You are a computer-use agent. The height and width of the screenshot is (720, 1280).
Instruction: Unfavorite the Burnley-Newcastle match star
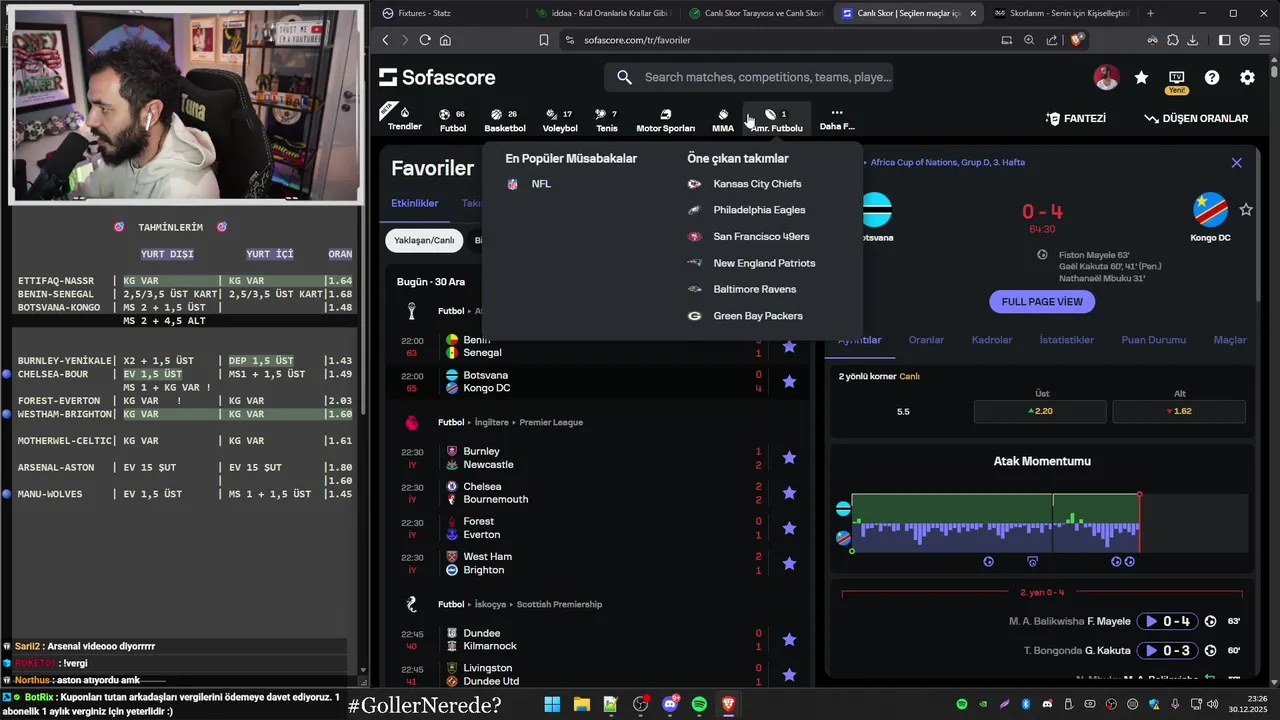(x=789, y=457)
